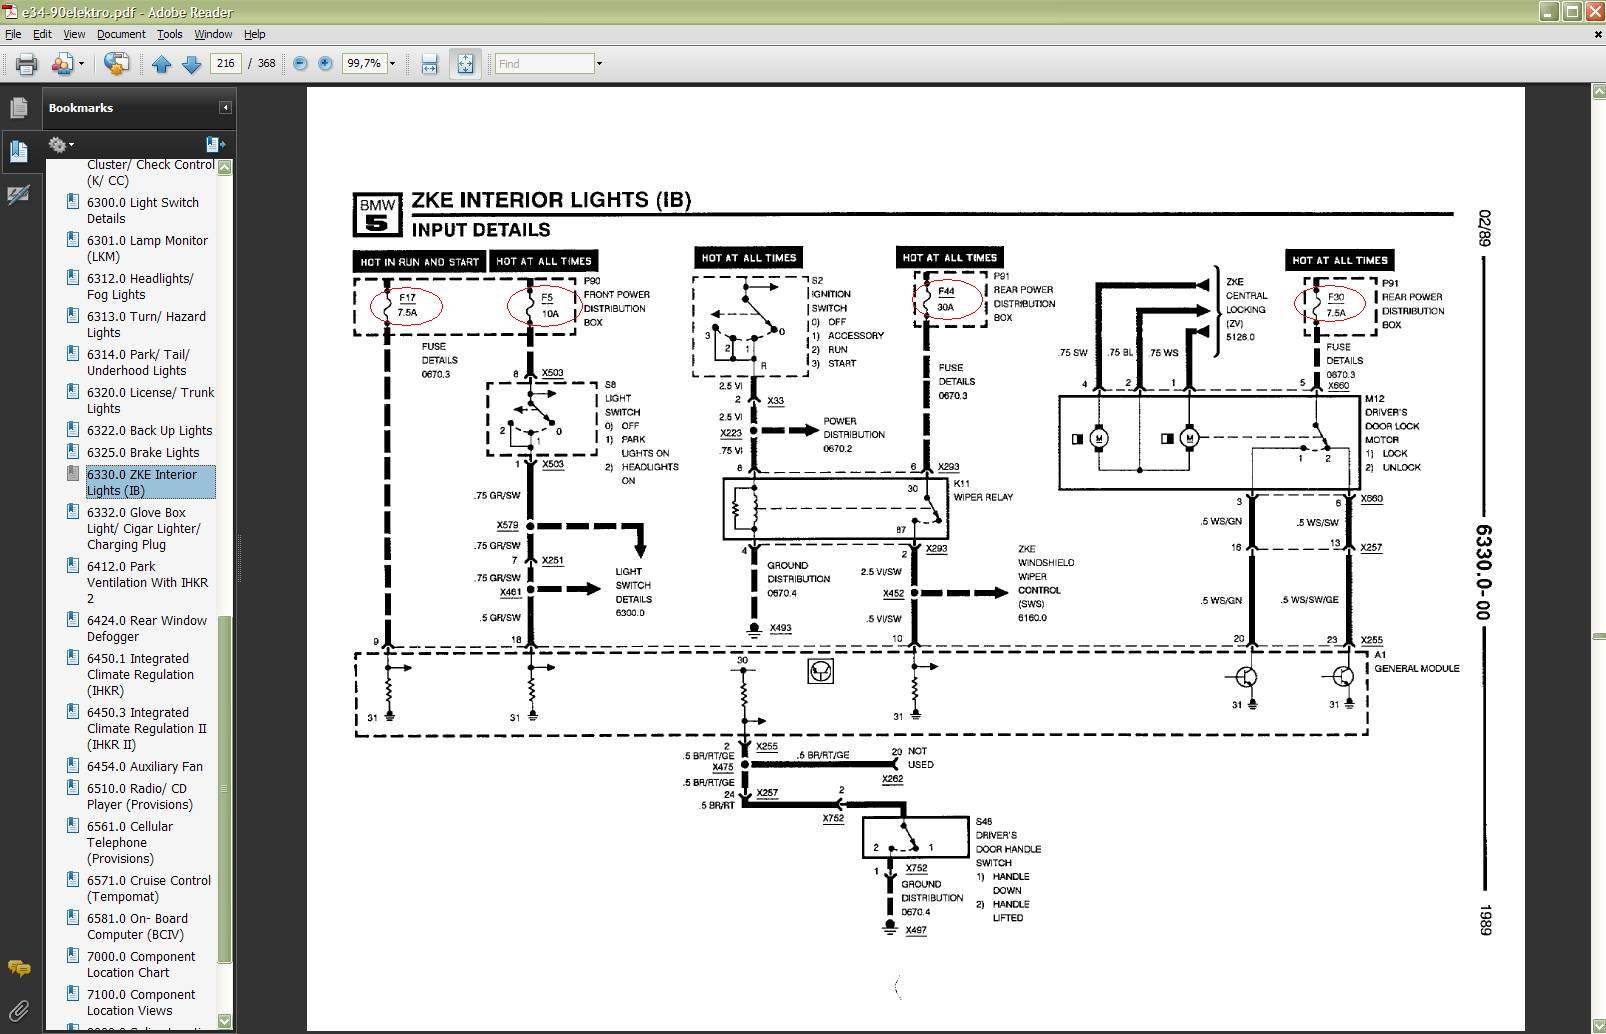Viewport: 1606px width, 1034px height.
Task: Open the Window menu
Action: point(213,34)
